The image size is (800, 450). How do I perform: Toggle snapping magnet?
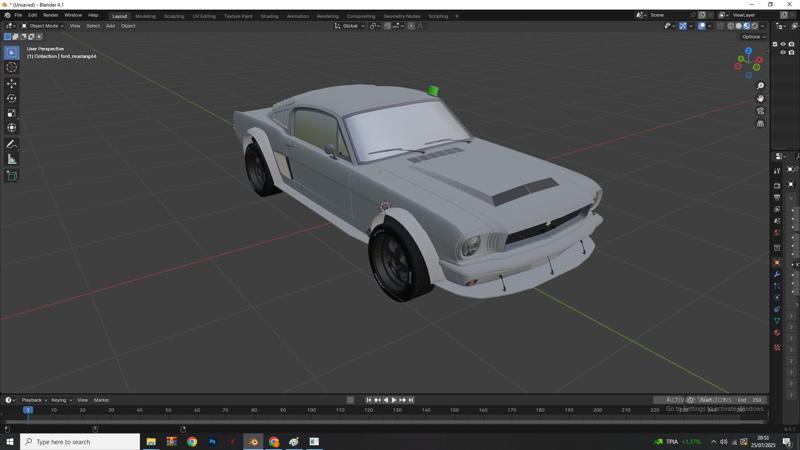(387, 26)
